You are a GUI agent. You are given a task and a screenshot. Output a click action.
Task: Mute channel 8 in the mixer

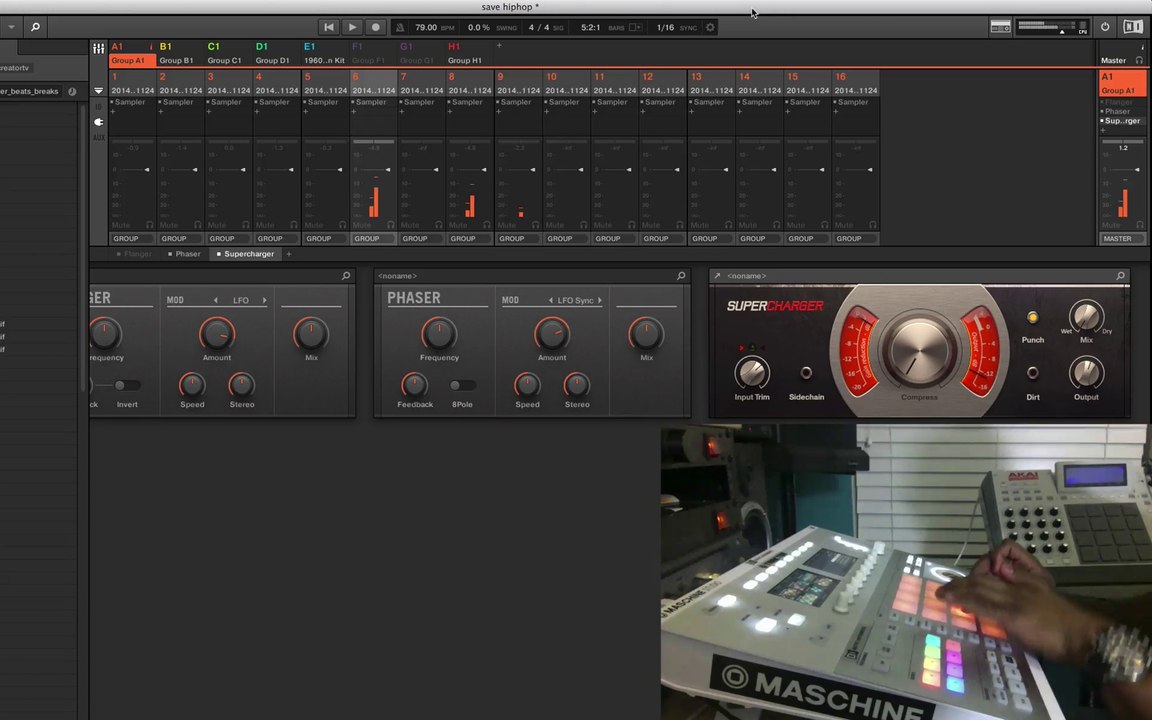[x=458, y=225]
